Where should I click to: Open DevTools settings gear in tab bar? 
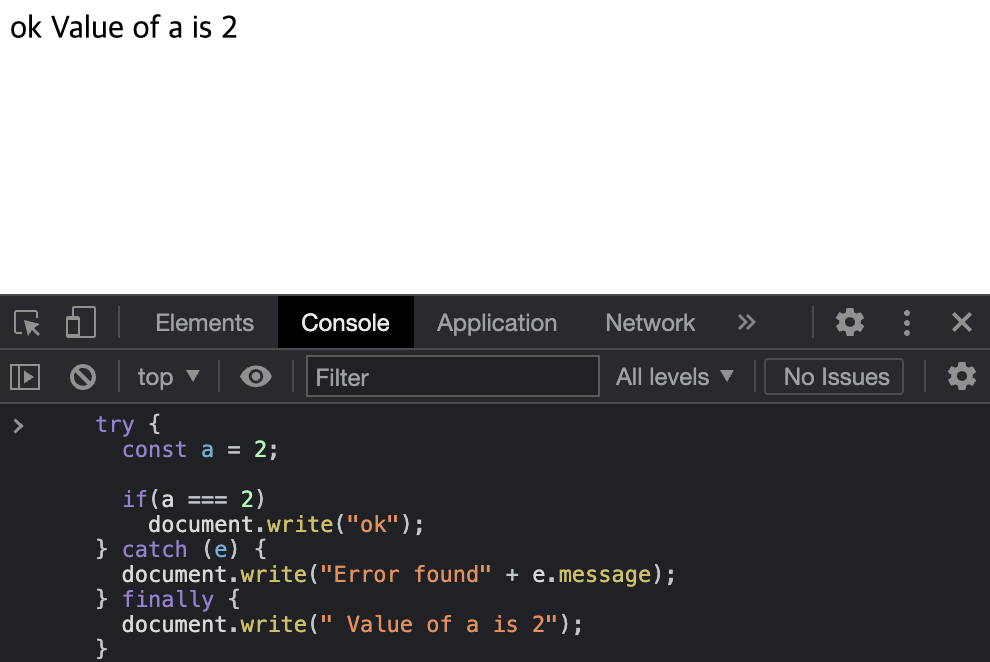[x=850, y=322]
